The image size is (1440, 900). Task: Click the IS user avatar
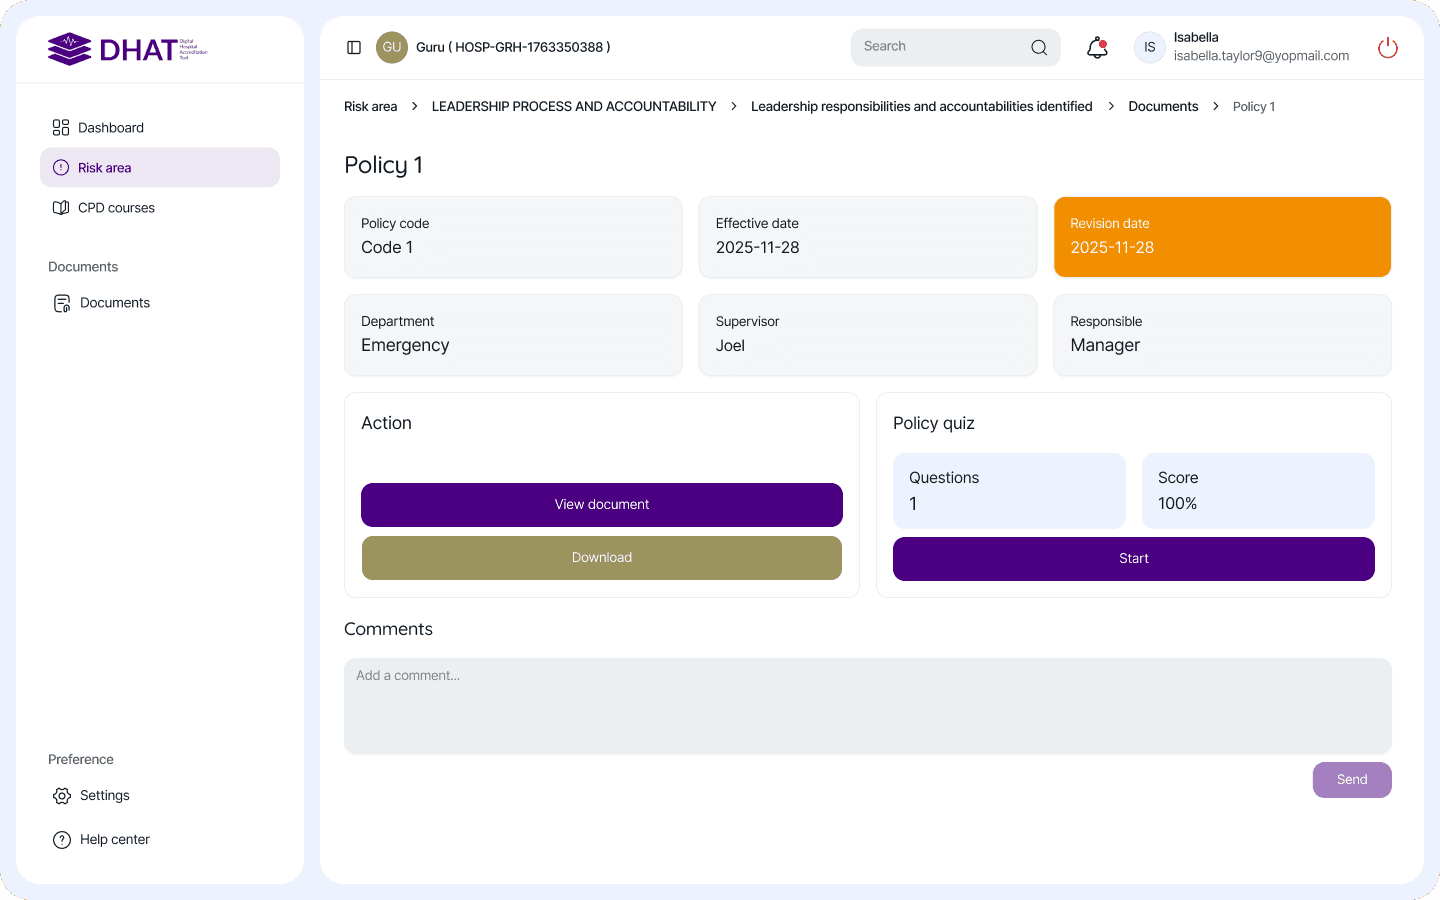pos(1149,47)
